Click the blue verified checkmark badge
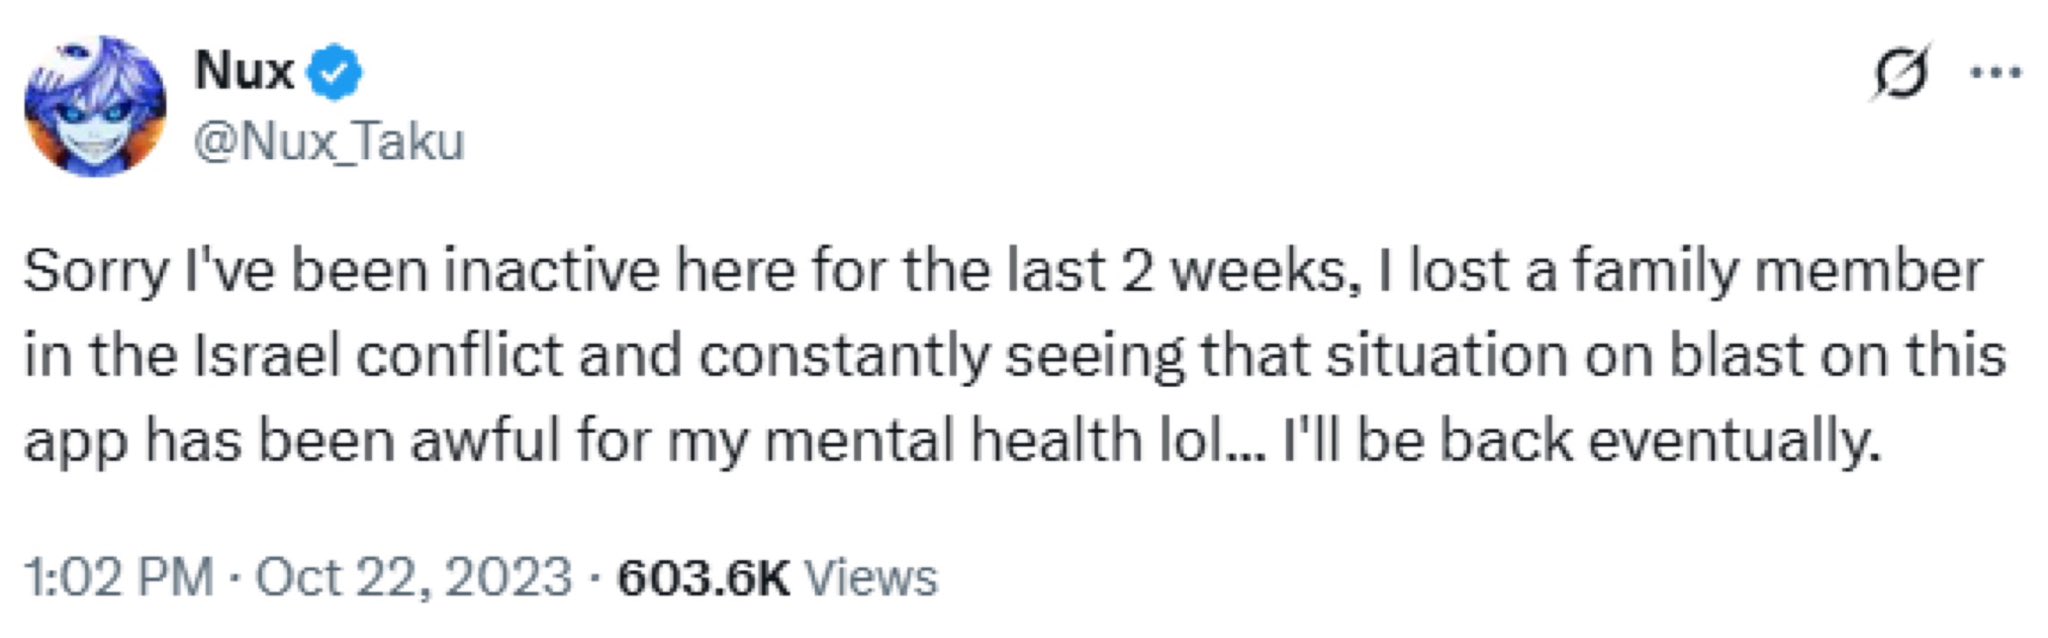The width and height of the screenshot is (2048, 638). pyautogui.click(x=335, y=73)
